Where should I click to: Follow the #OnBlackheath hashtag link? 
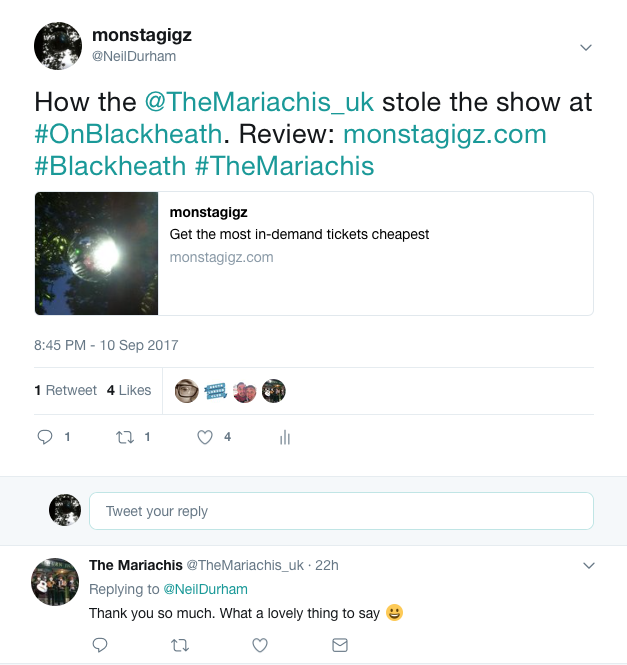128,134
